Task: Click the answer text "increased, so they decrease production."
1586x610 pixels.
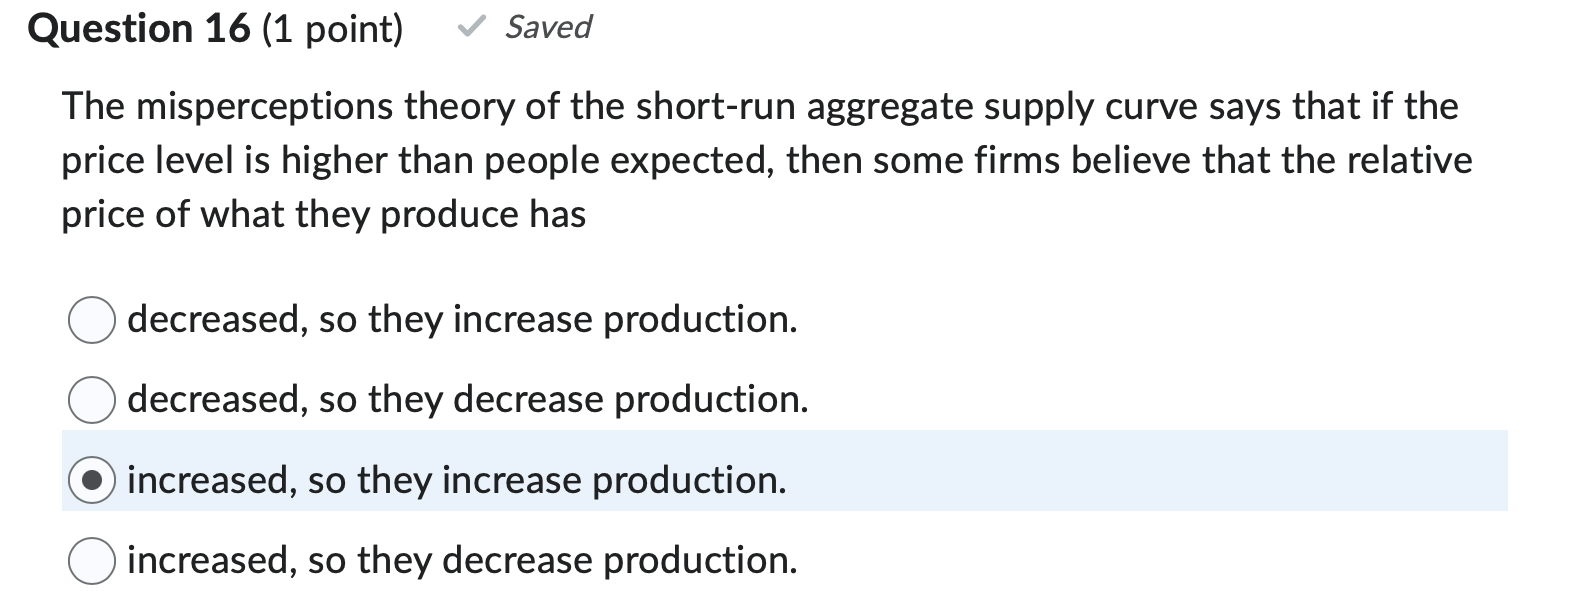Action: tap(462, 560)
